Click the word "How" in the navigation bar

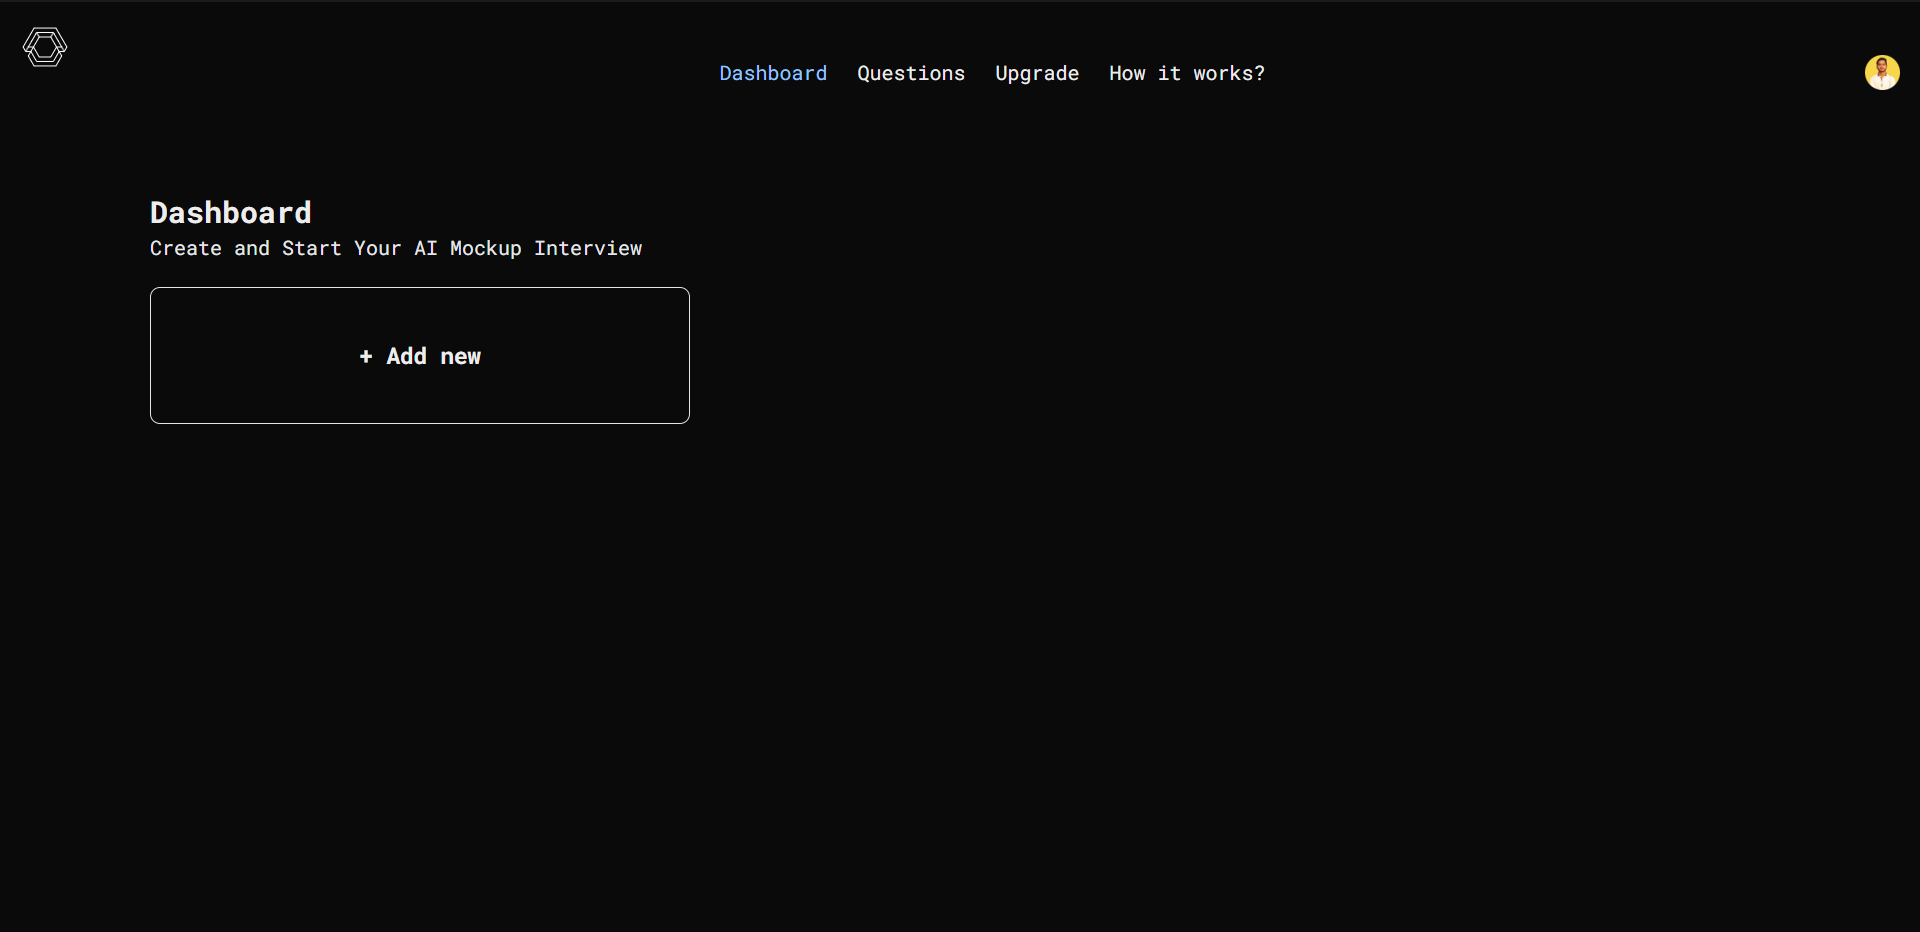[1127, 74]
